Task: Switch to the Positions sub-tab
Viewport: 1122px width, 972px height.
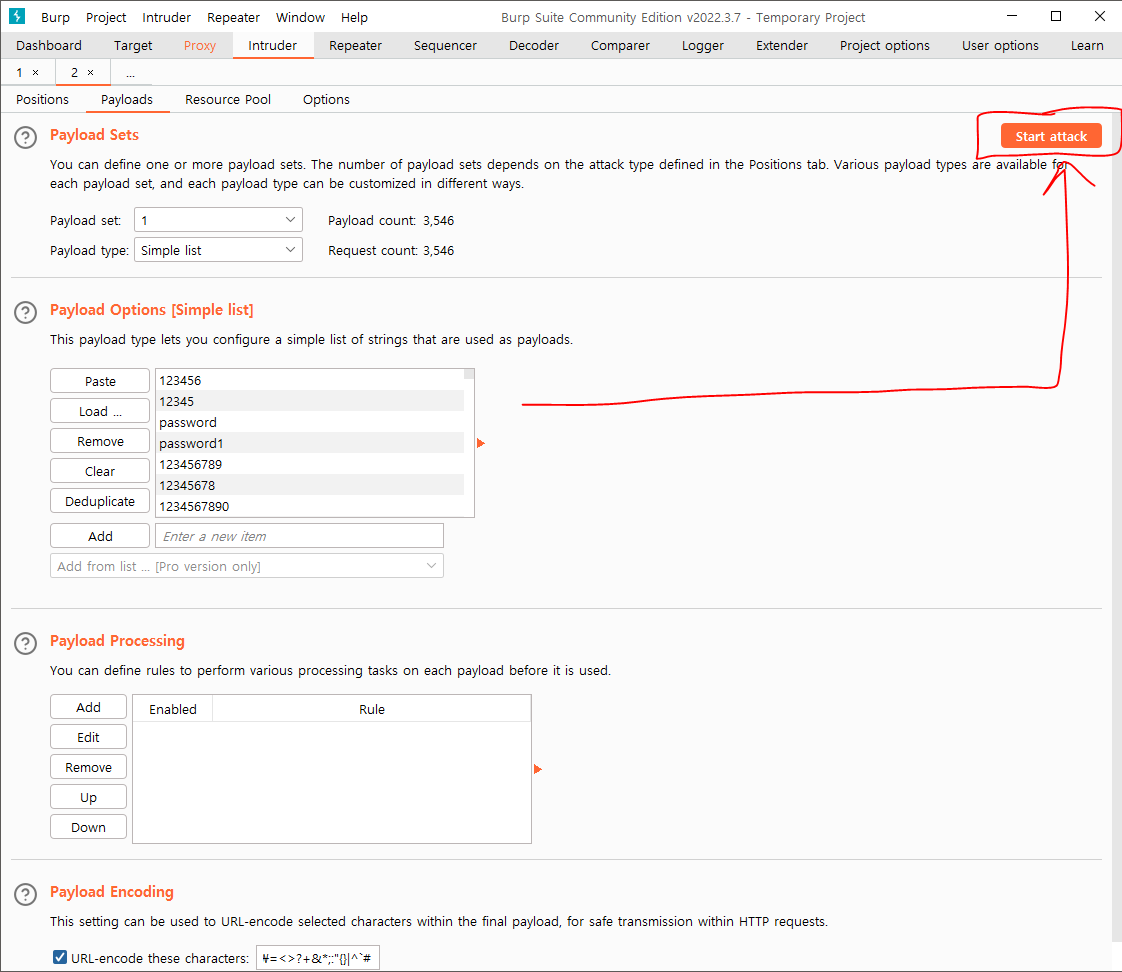Action: [x=42, y=99]
